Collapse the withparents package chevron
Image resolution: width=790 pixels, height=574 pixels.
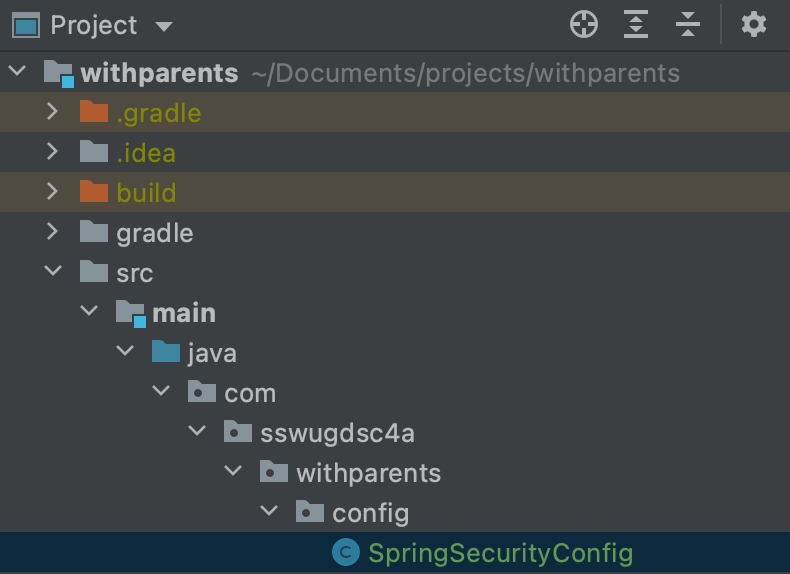point(233,471)
